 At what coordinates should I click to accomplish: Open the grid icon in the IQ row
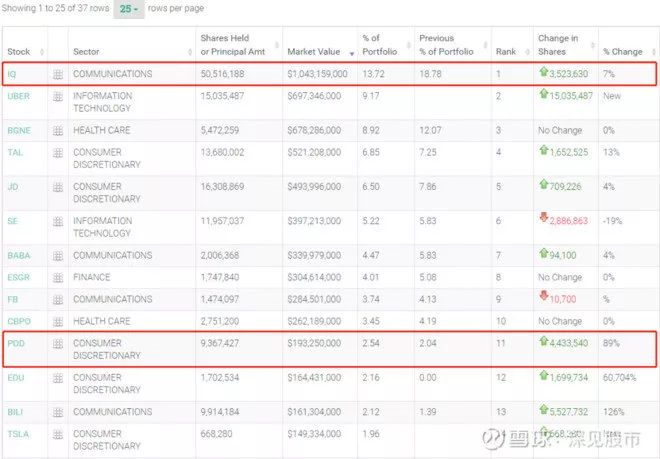tap(58, 75)
